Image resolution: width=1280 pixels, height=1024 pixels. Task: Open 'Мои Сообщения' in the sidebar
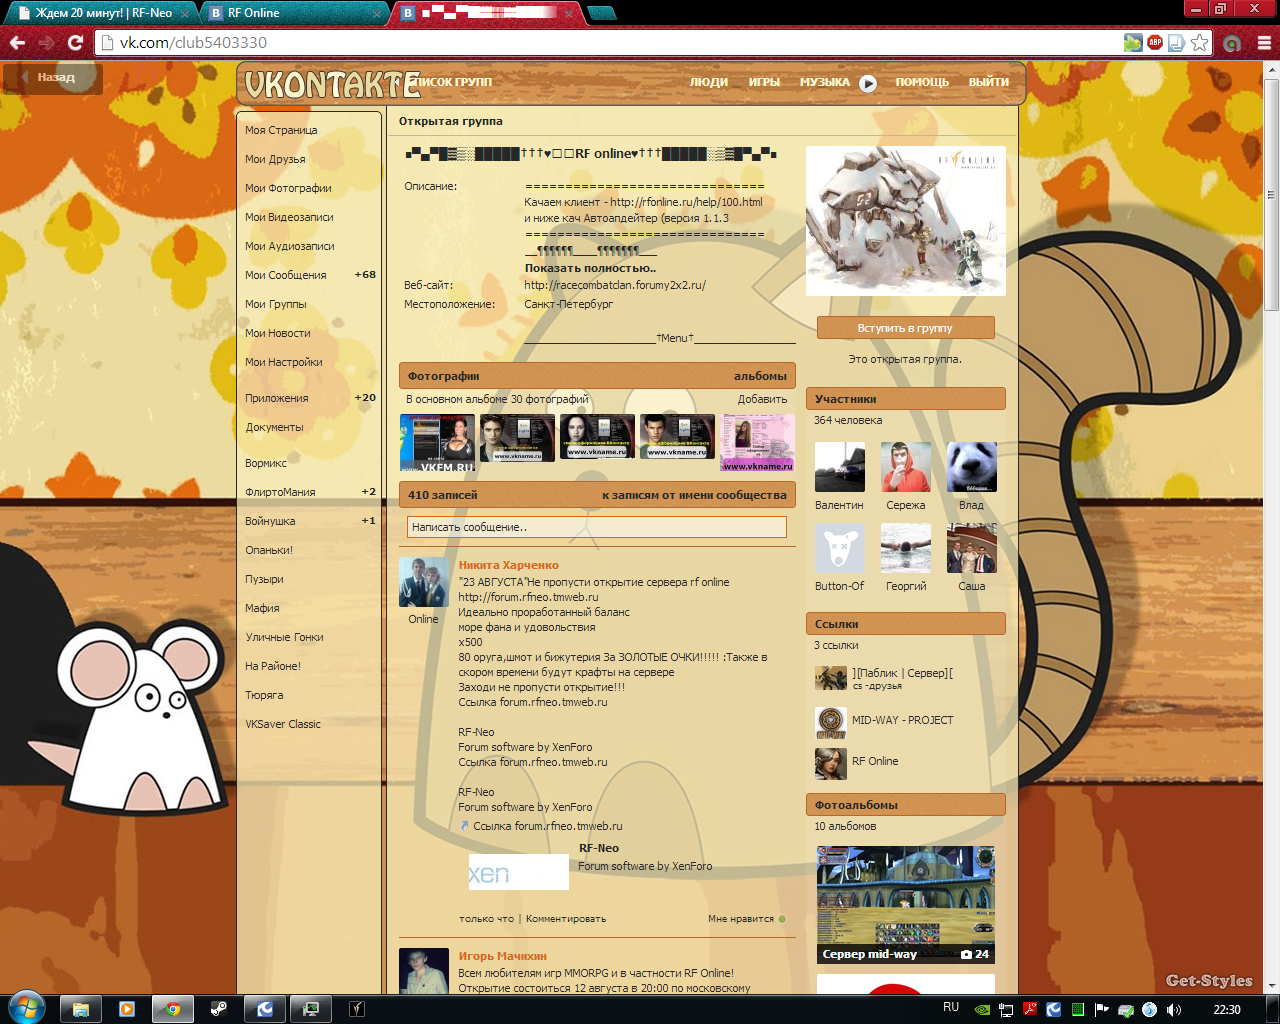[x=286, y=275]
